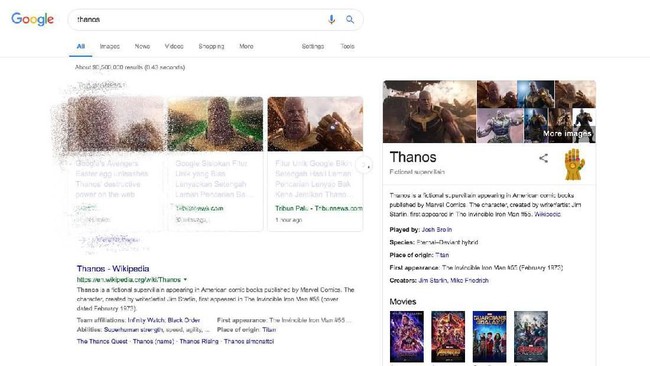This screenshot has width=650, height=366.
Task: Advance the top stories carousel arrow
Action: click(364, 165)
